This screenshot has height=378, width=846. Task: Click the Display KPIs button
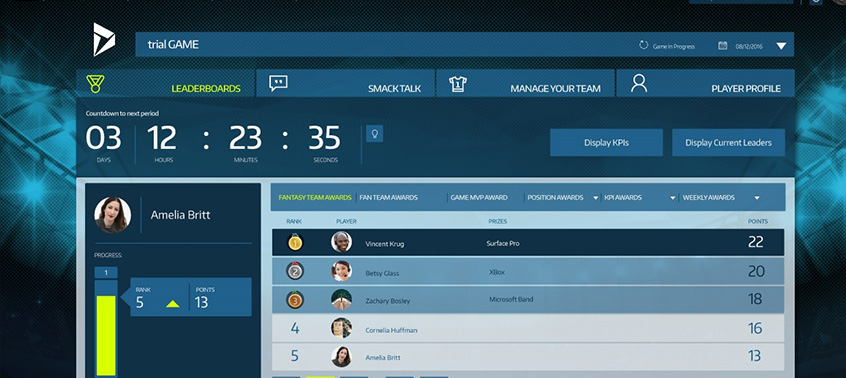tap(606, 143)
